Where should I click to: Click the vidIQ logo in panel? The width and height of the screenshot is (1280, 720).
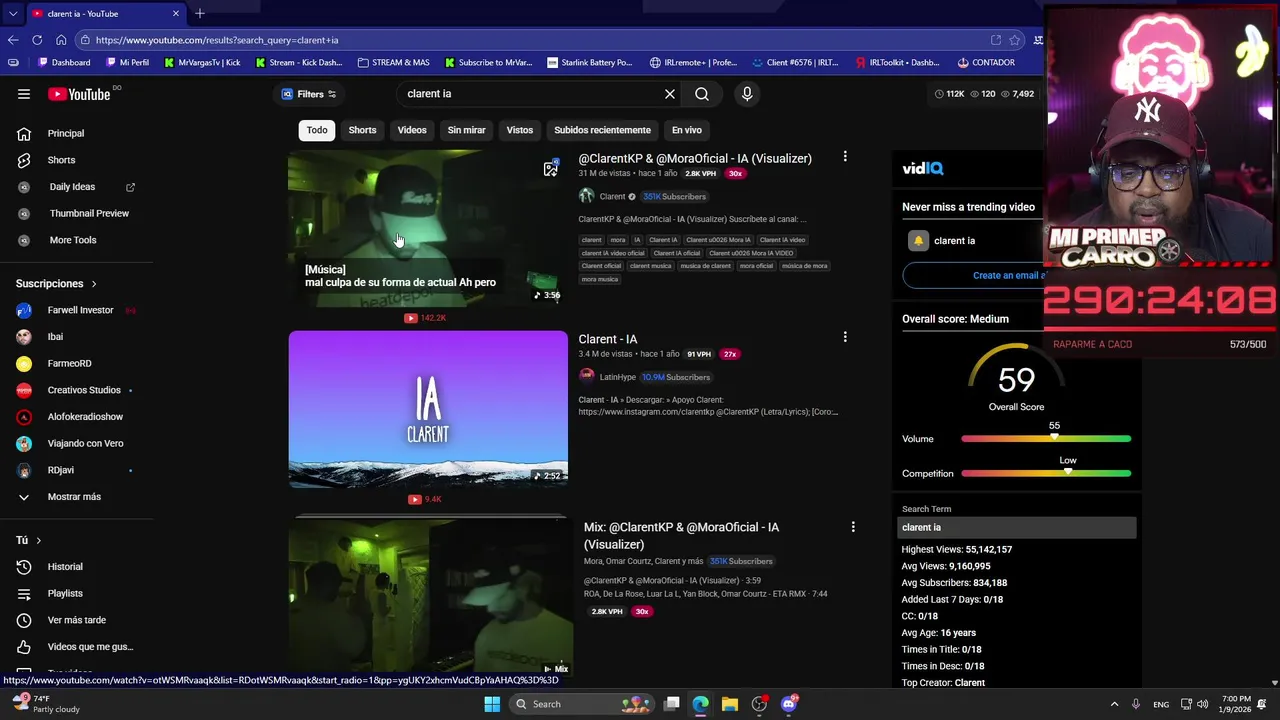point(923,169)
